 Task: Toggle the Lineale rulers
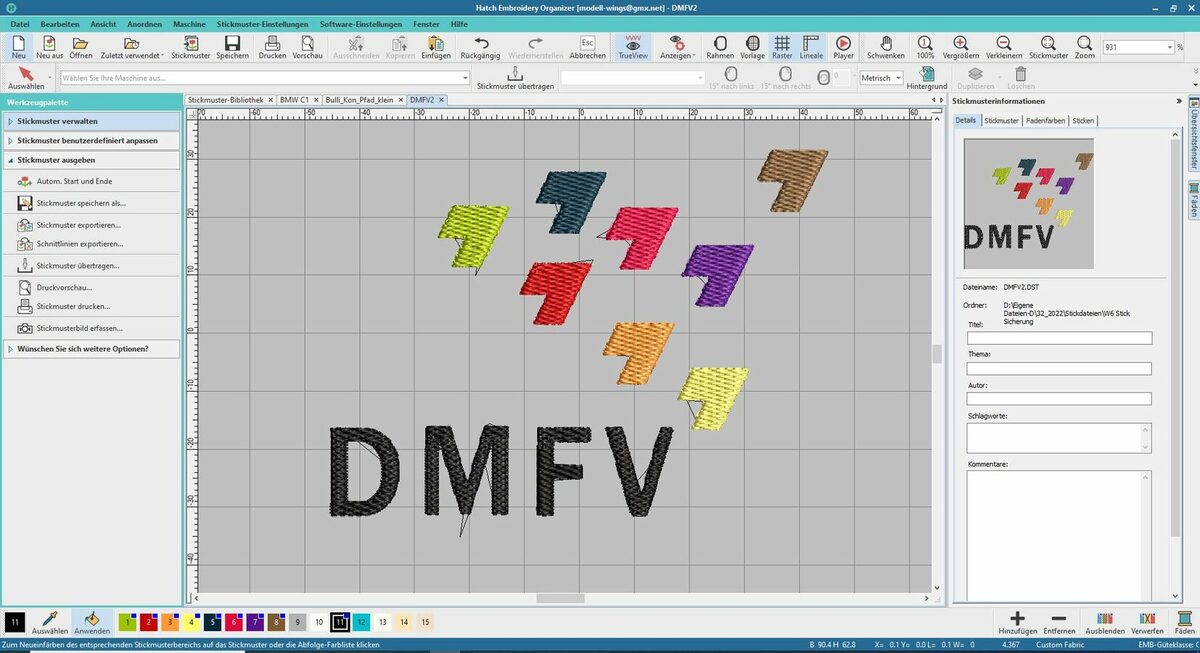[811, 47]
